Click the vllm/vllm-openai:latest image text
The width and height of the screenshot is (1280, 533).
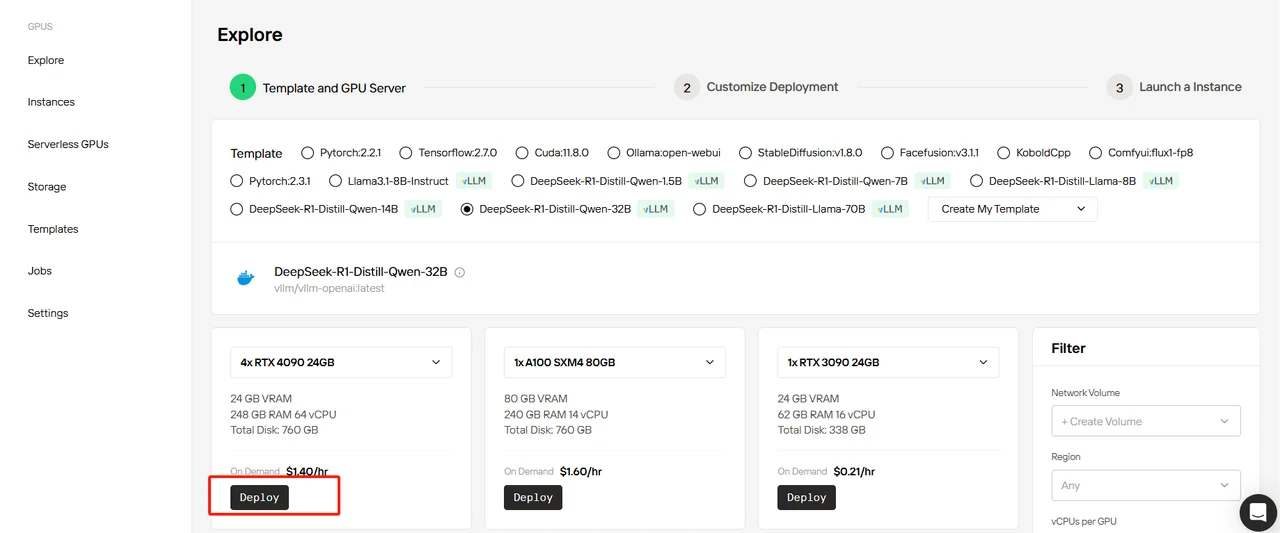coord(329,288)
